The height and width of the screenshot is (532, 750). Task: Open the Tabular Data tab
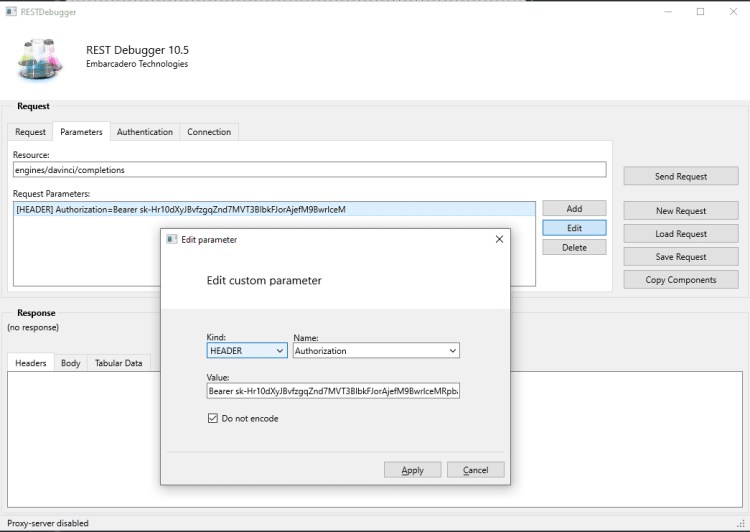click(x=119, y=363)
